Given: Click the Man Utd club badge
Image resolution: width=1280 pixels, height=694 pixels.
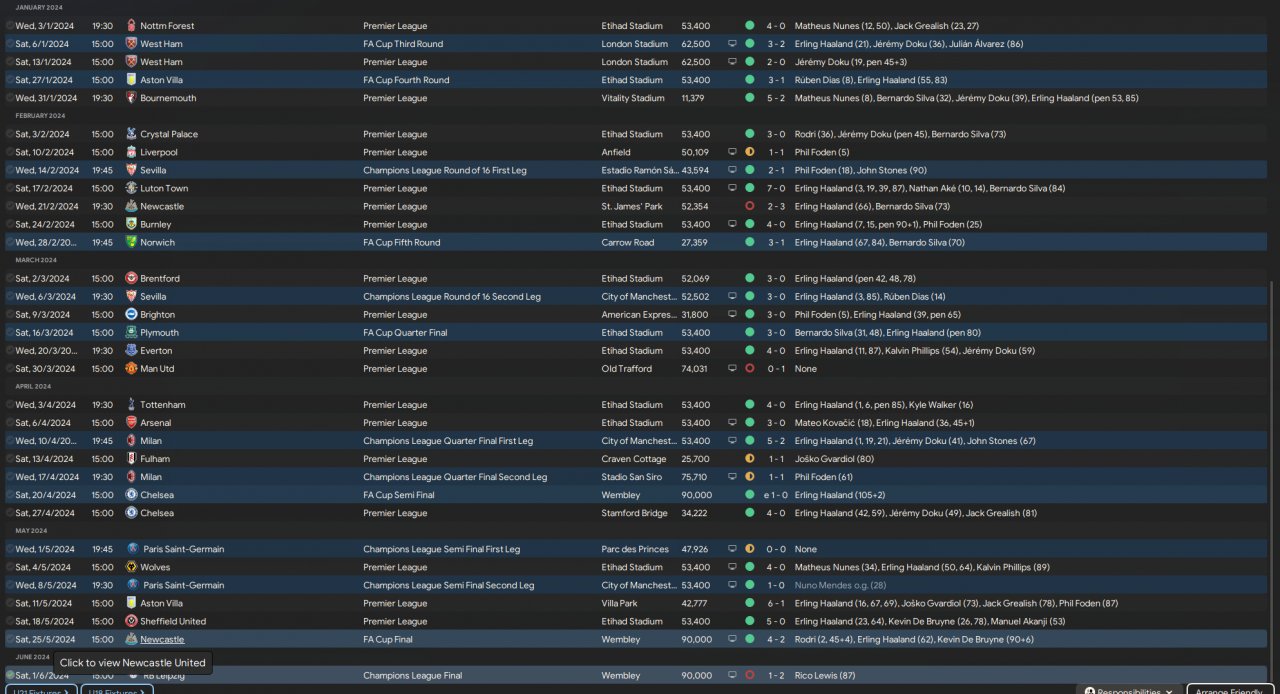Looking at the screenshot, I should [131, 368].
